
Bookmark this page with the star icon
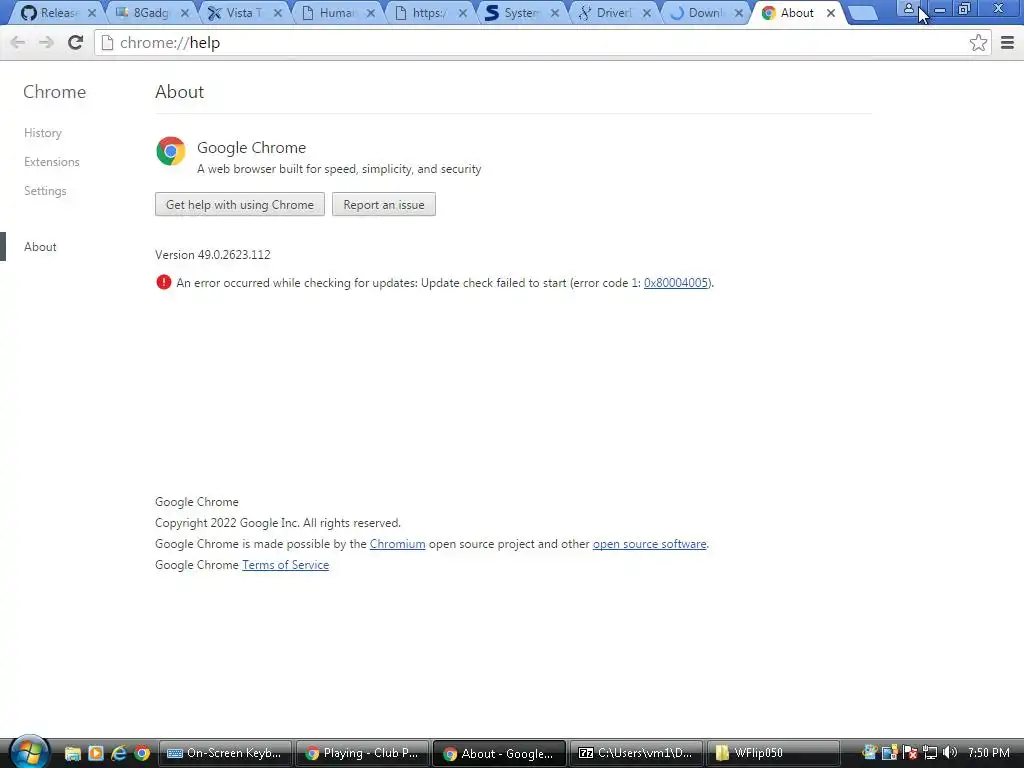point(978,42)
